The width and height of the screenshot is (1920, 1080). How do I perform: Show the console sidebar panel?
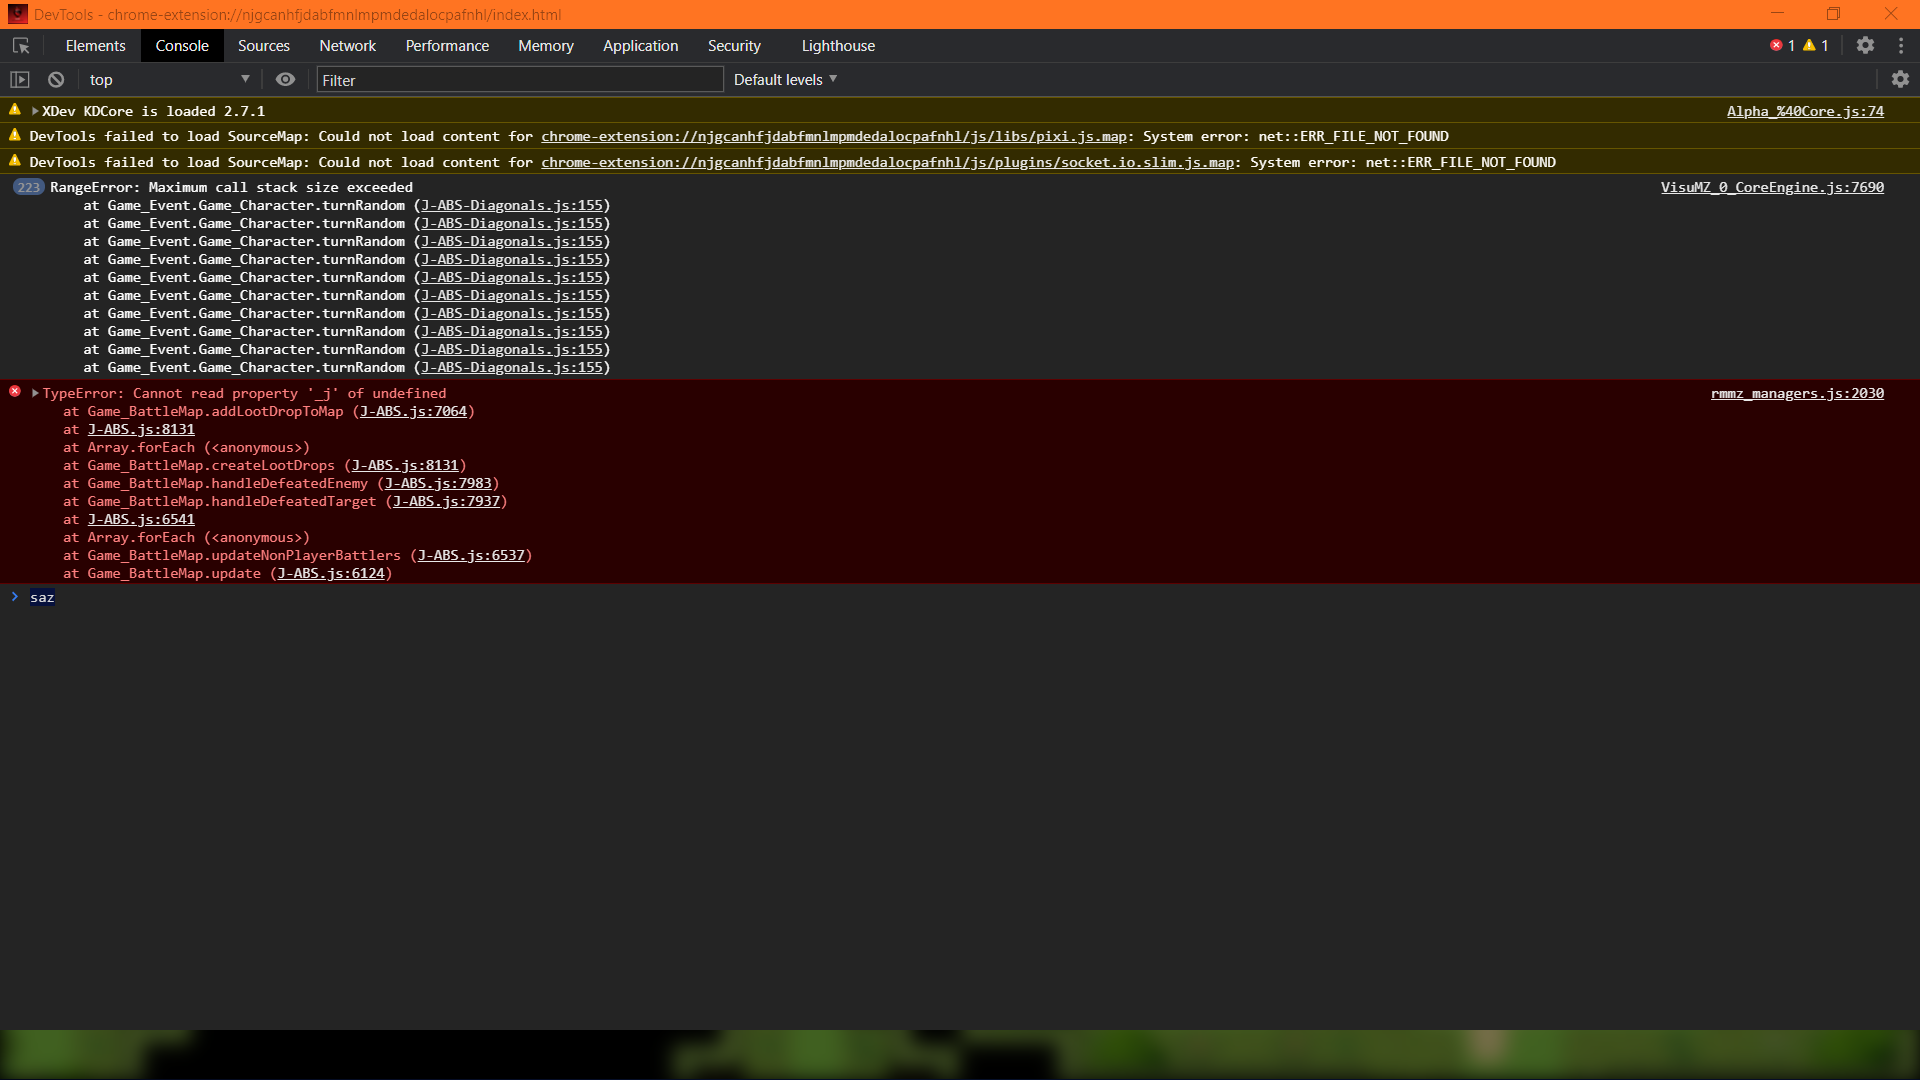pyautogui.click(x=20, y=80)
